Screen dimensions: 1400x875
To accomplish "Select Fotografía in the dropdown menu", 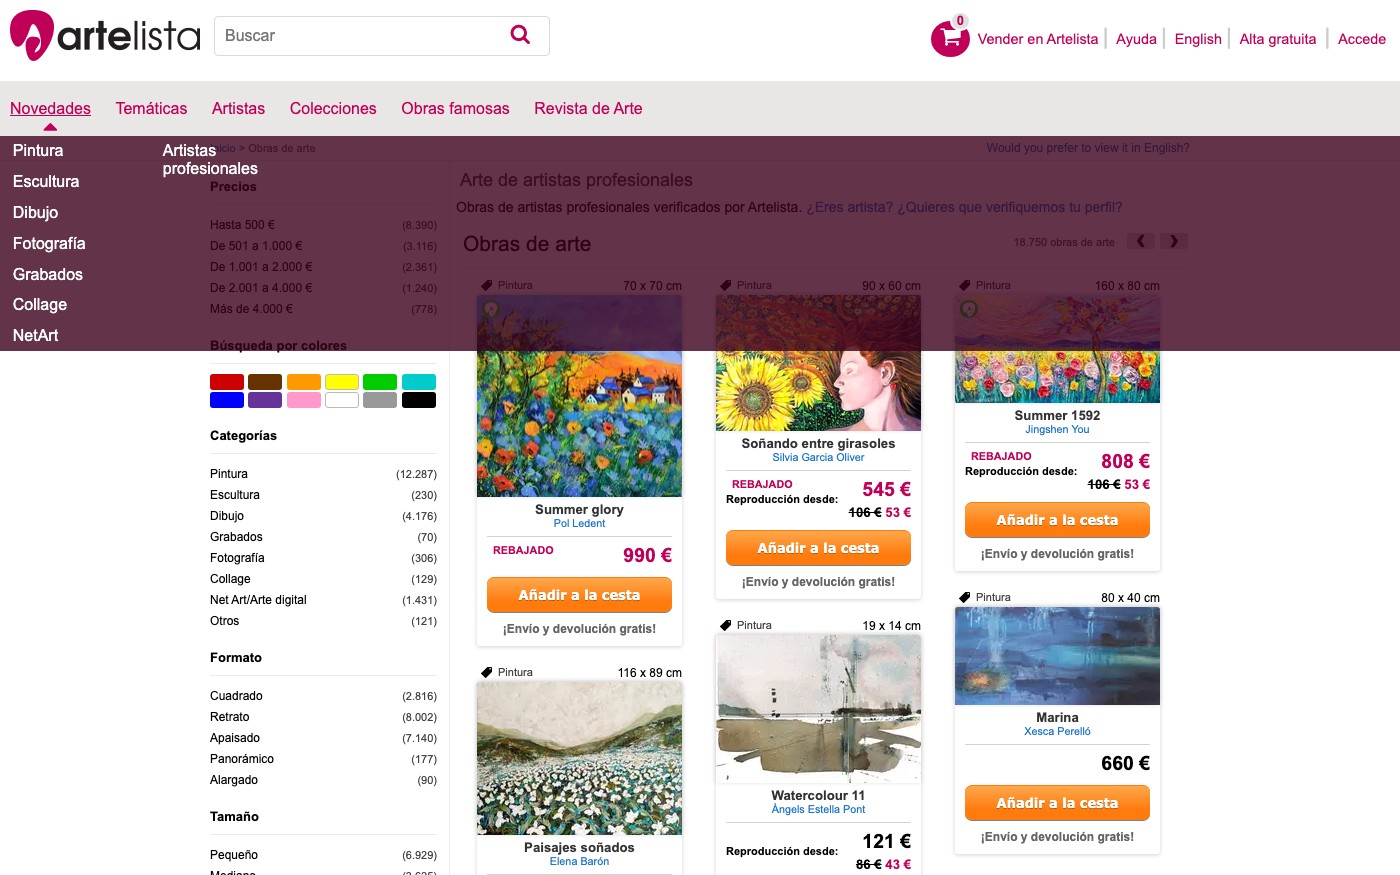I will (x=49, y=243).
